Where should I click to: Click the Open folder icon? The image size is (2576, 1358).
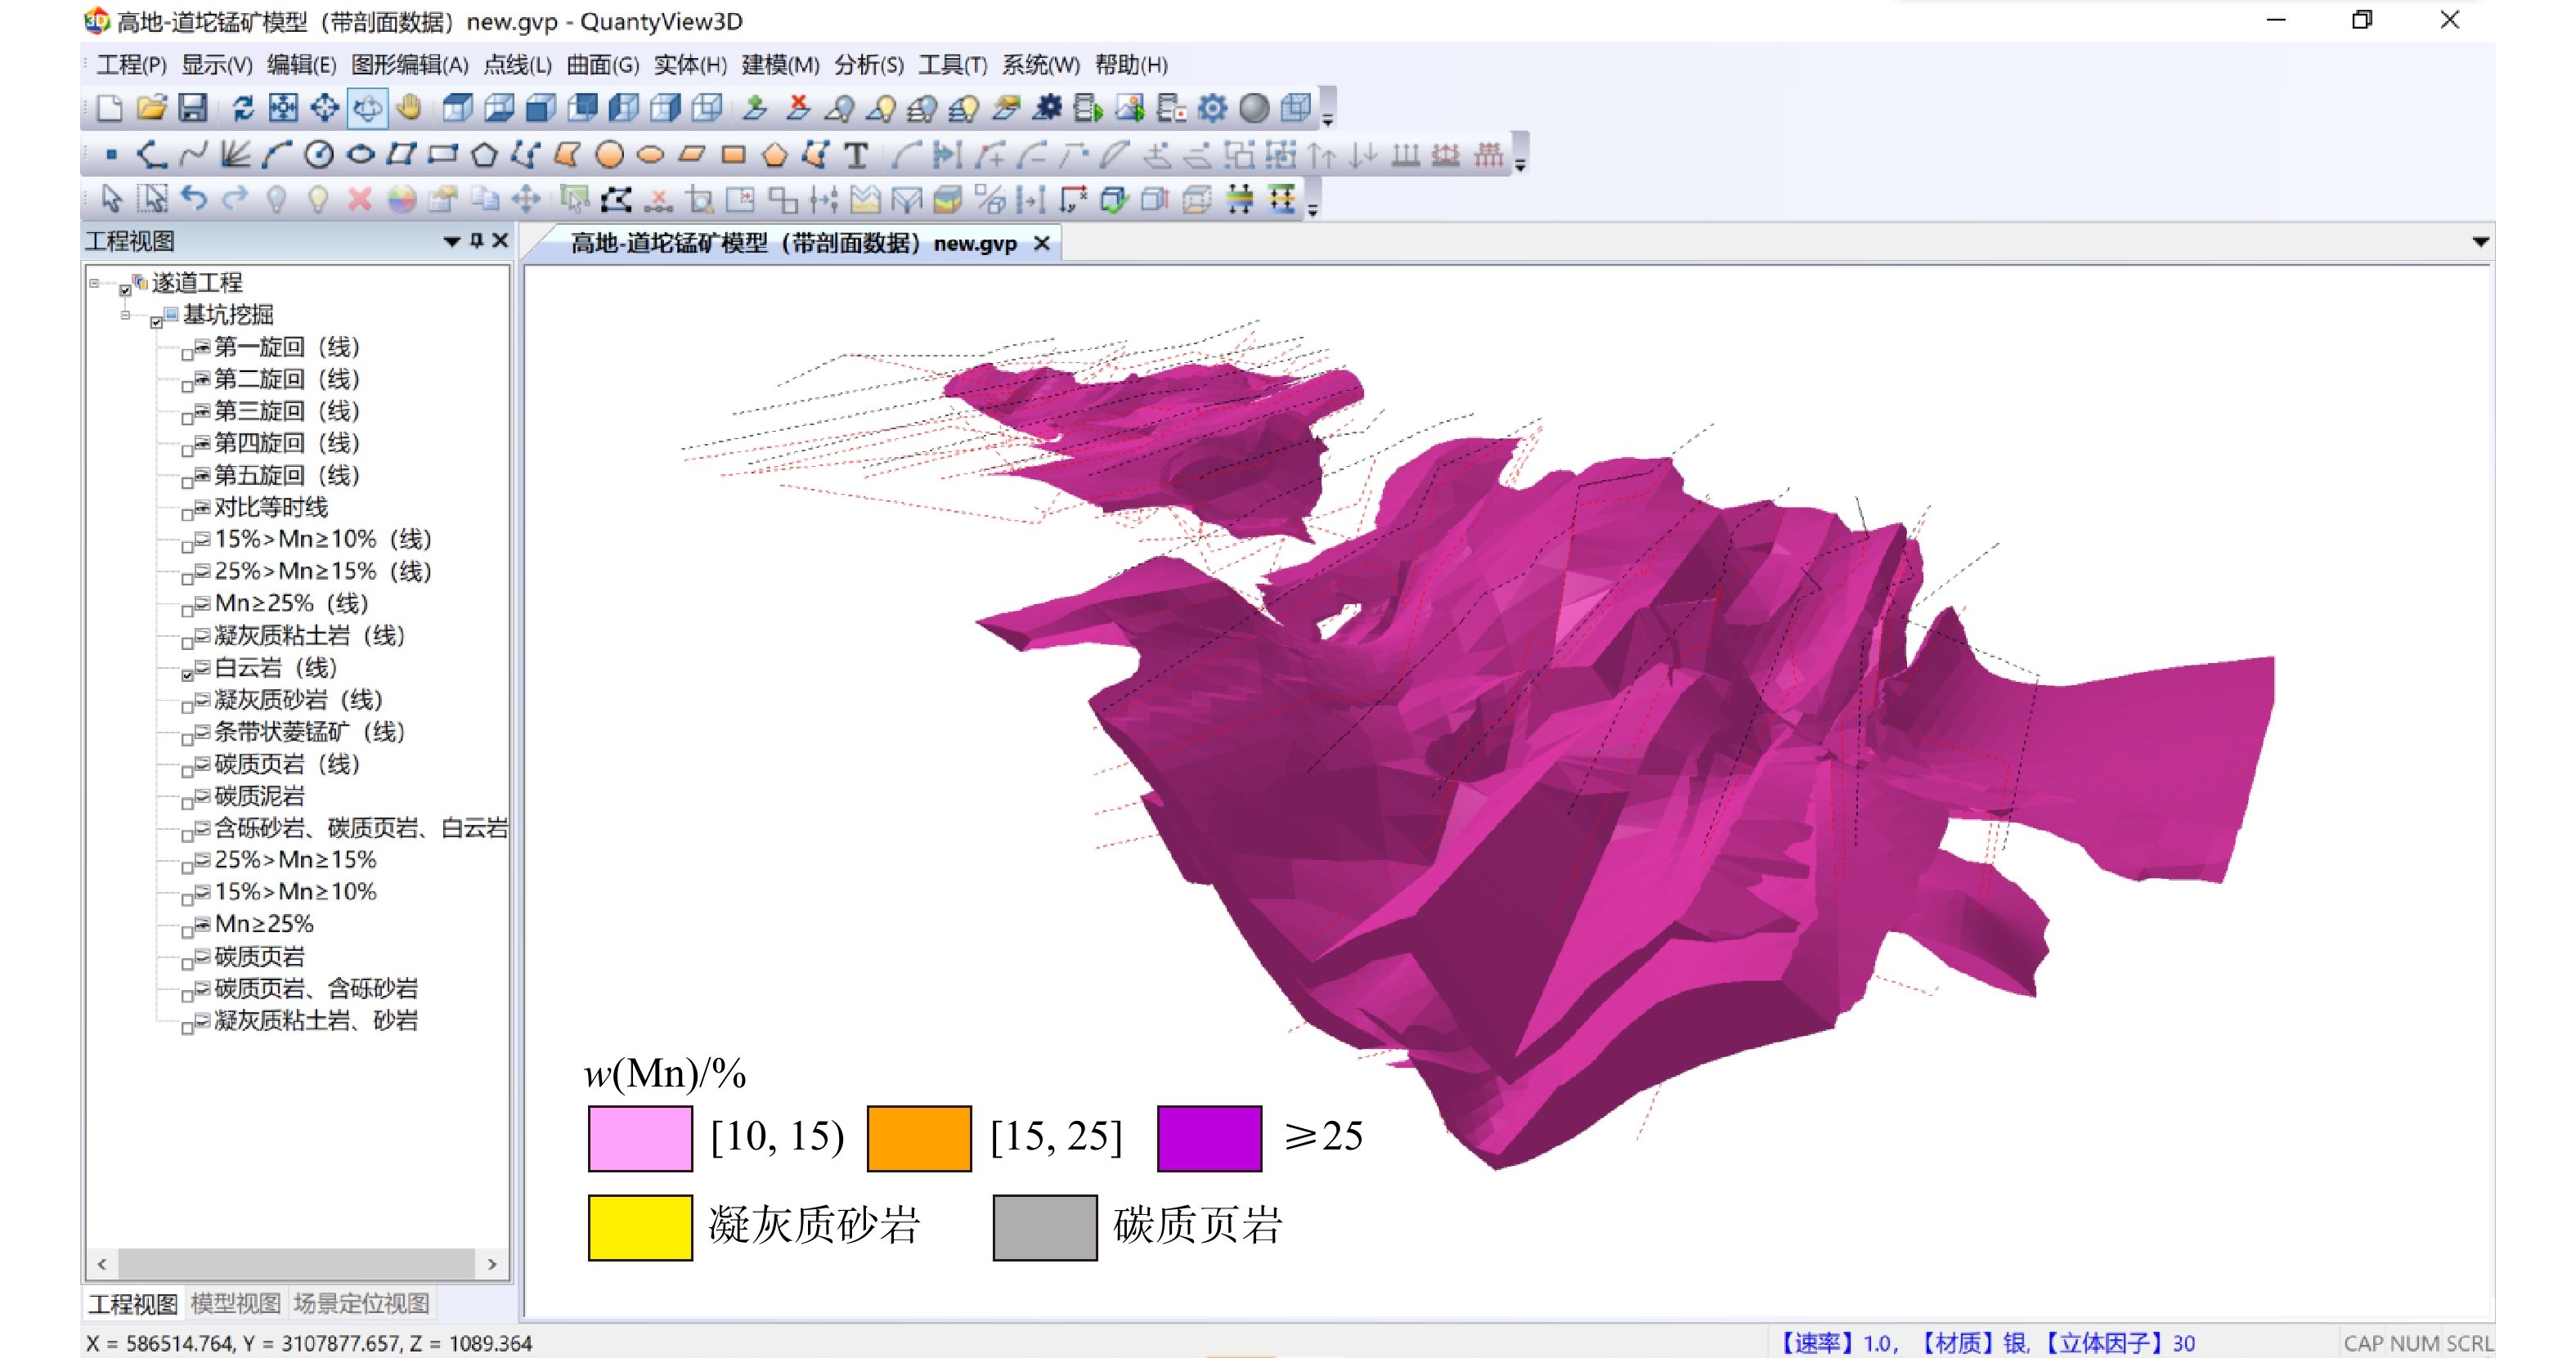point(151,108)
